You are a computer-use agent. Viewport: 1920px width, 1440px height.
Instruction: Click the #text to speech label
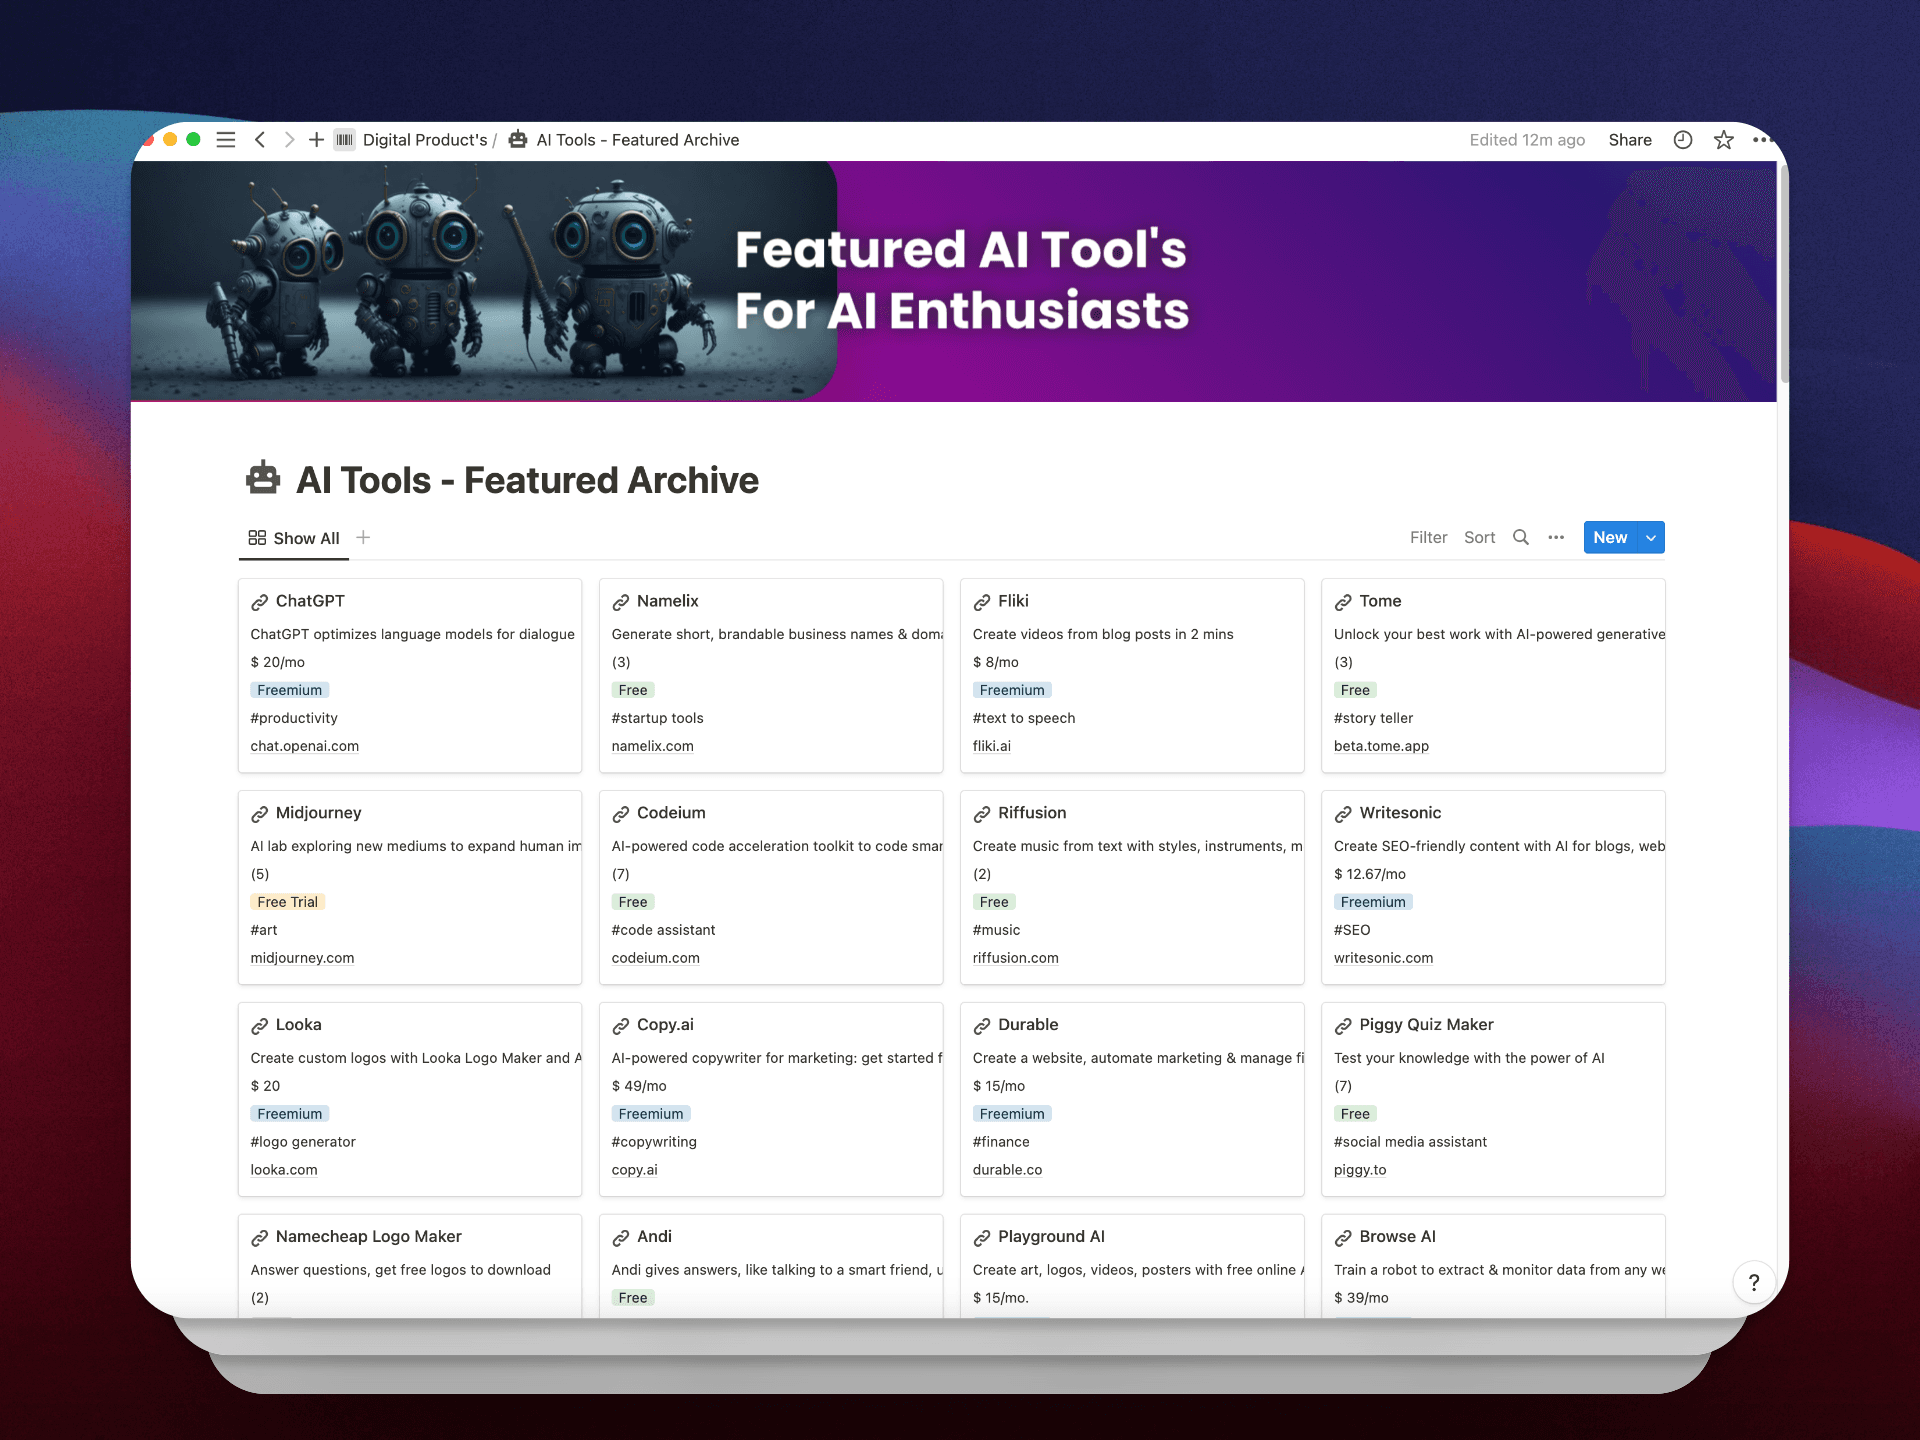1024,718
